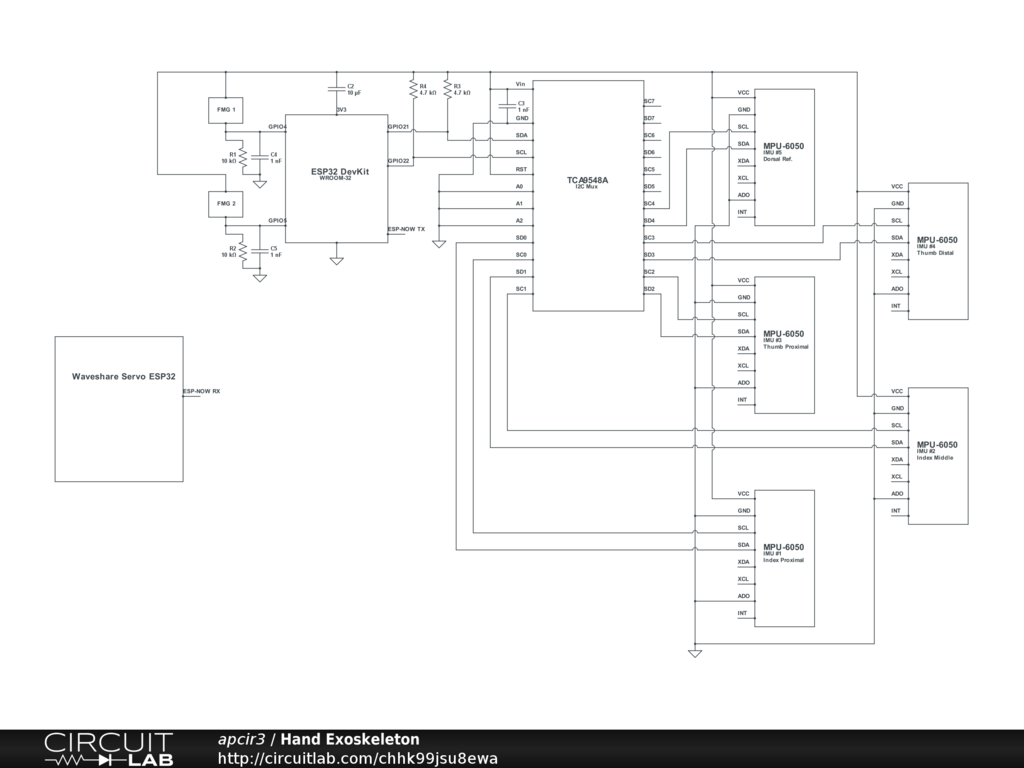Select the FMG 1 sensor block
The width and height of the screenshot is (1024, 768).
pyautogui.click(x=225, y=110)
